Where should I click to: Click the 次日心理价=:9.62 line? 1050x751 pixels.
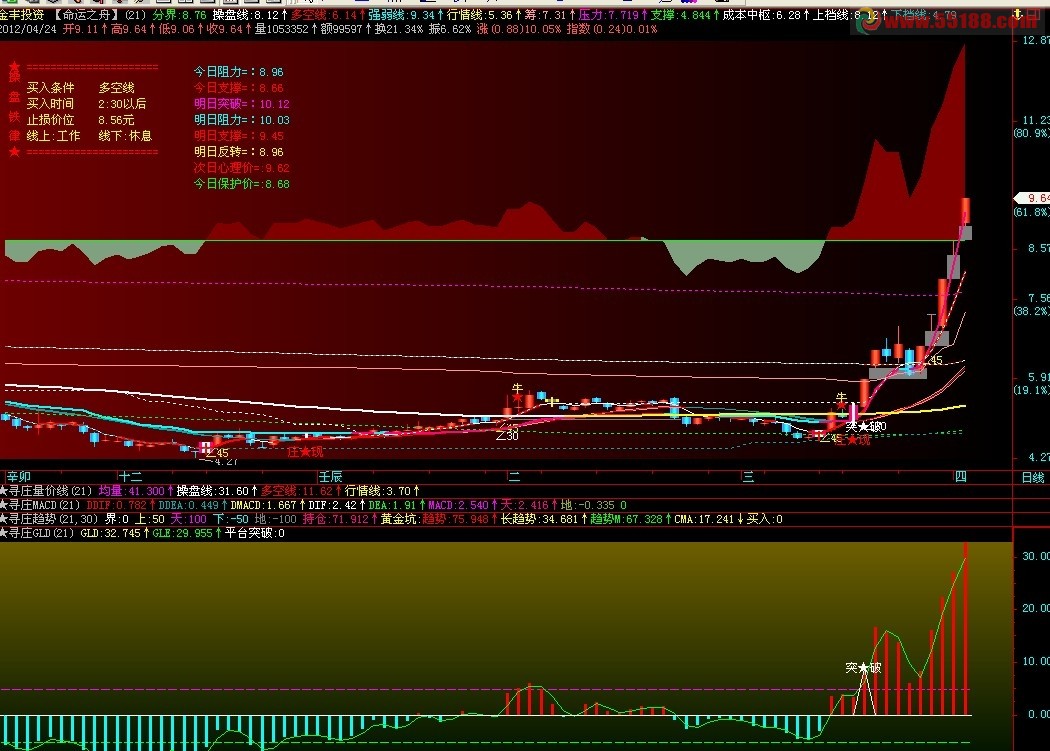(242, 168)
